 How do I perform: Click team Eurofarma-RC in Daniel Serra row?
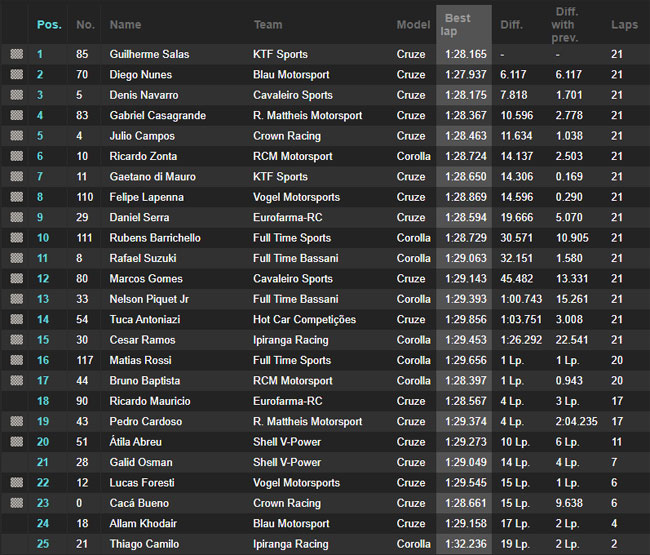(288, 218)
